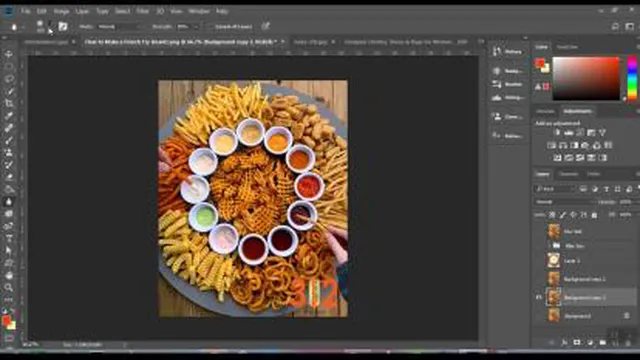640x360 pixels.
Task: Show the Layer 1 visibility eye
Action: click(x=539, y=260)
